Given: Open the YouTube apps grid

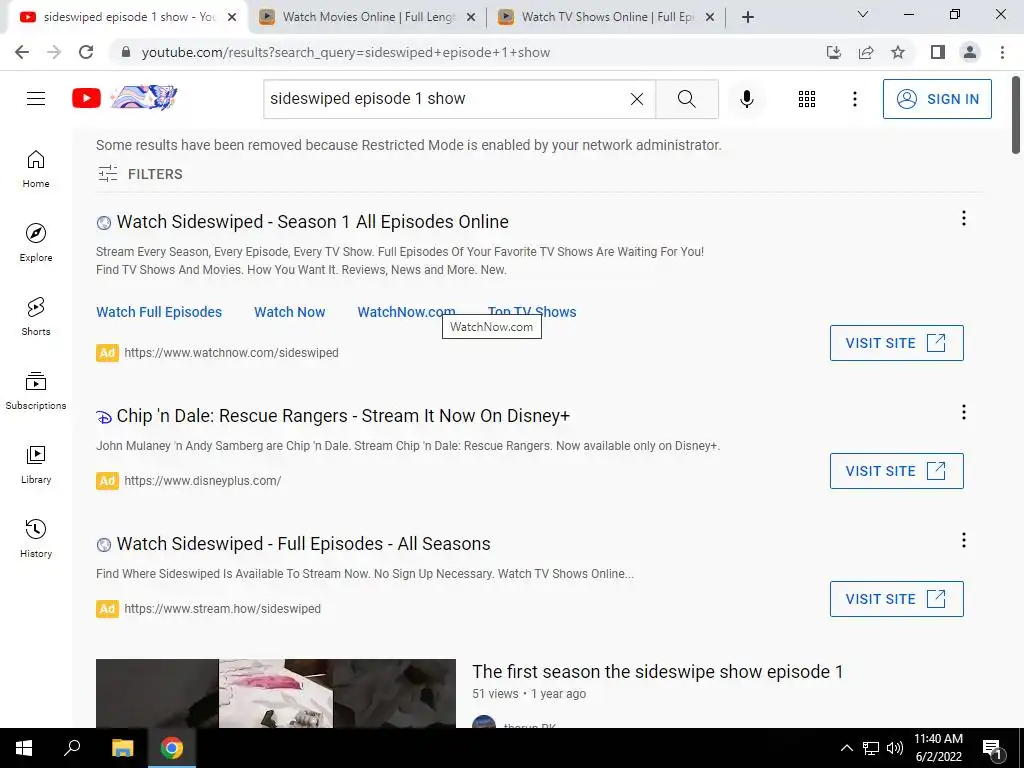Looking at the screenshot, I should (x=807, y=99).
